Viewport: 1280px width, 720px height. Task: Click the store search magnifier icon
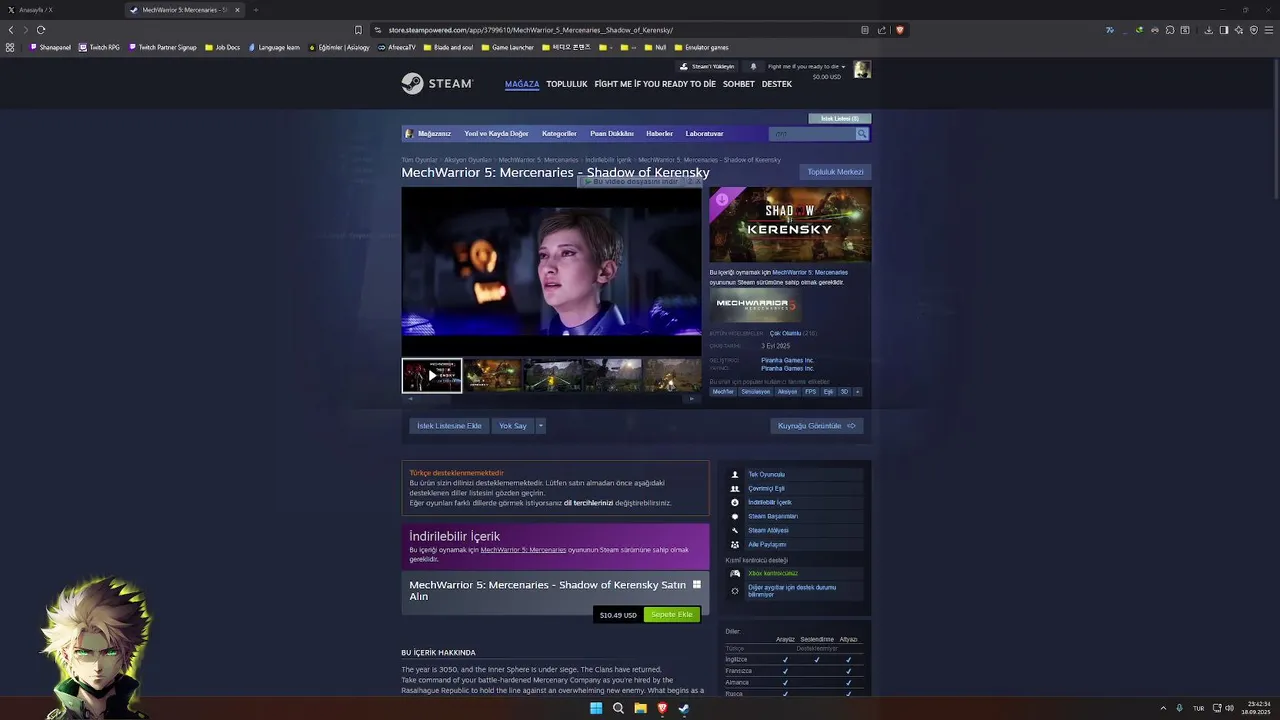point(862,133)
